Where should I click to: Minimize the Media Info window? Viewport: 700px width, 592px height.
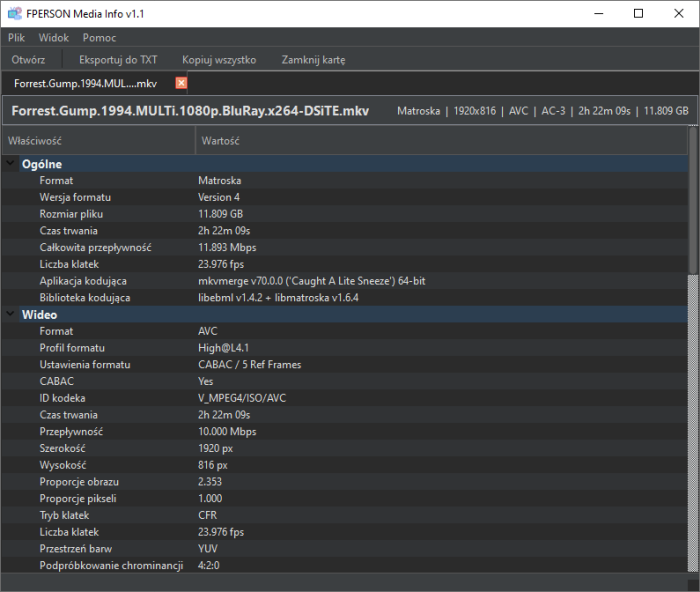coord(599,13)
